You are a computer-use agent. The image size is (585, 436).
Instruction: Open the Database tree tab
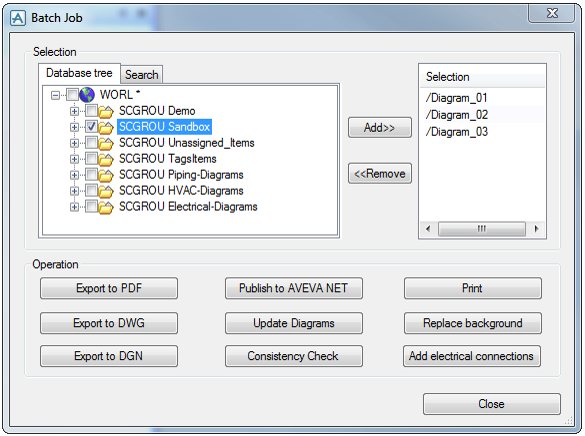(x=79, y=73)
